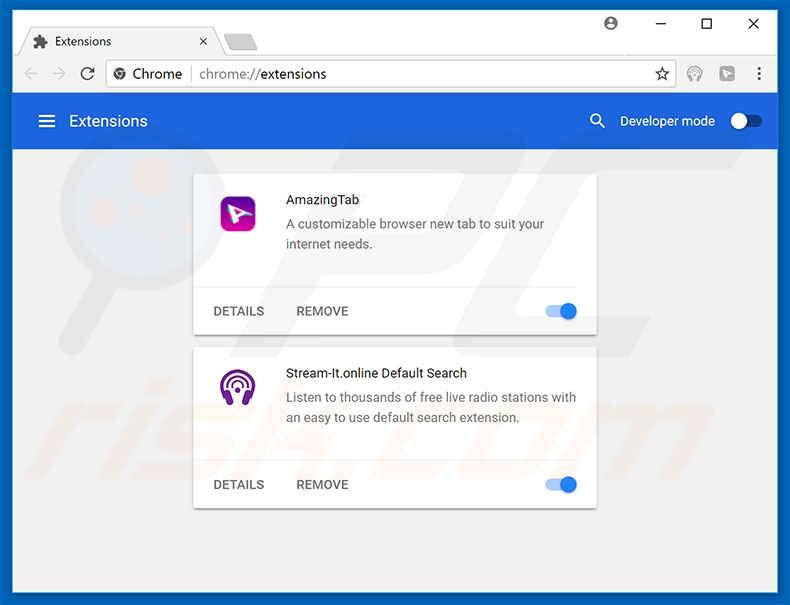
Task: Go forward to the next page
Action: pyautogui.click(x=59, y=74)
